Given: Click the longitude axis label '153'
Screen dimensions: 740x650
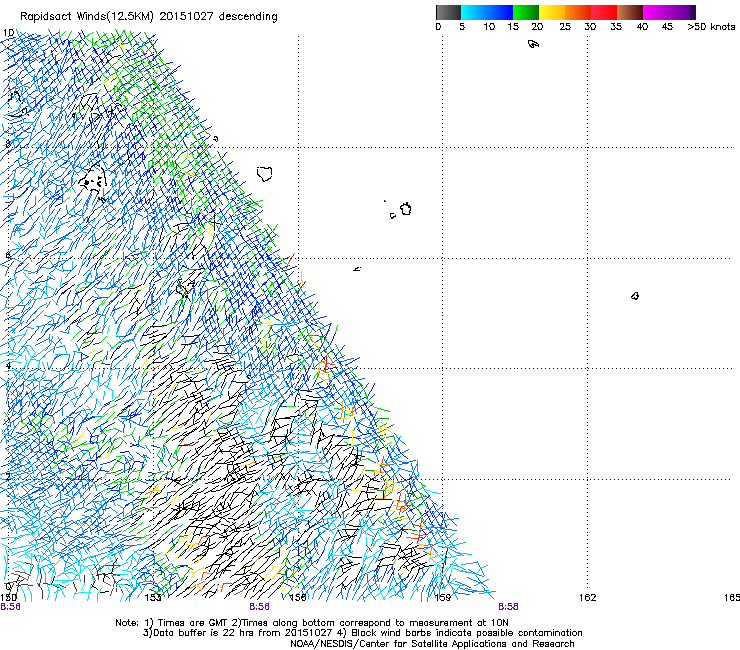Looking at the screenshot, I should coord(153,598).
